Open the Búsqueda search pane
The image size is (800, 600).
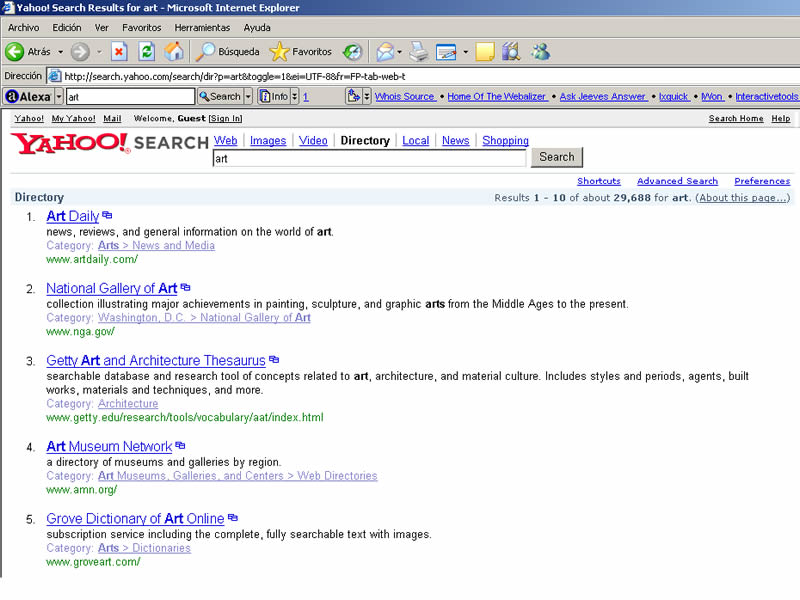[228, 52]
